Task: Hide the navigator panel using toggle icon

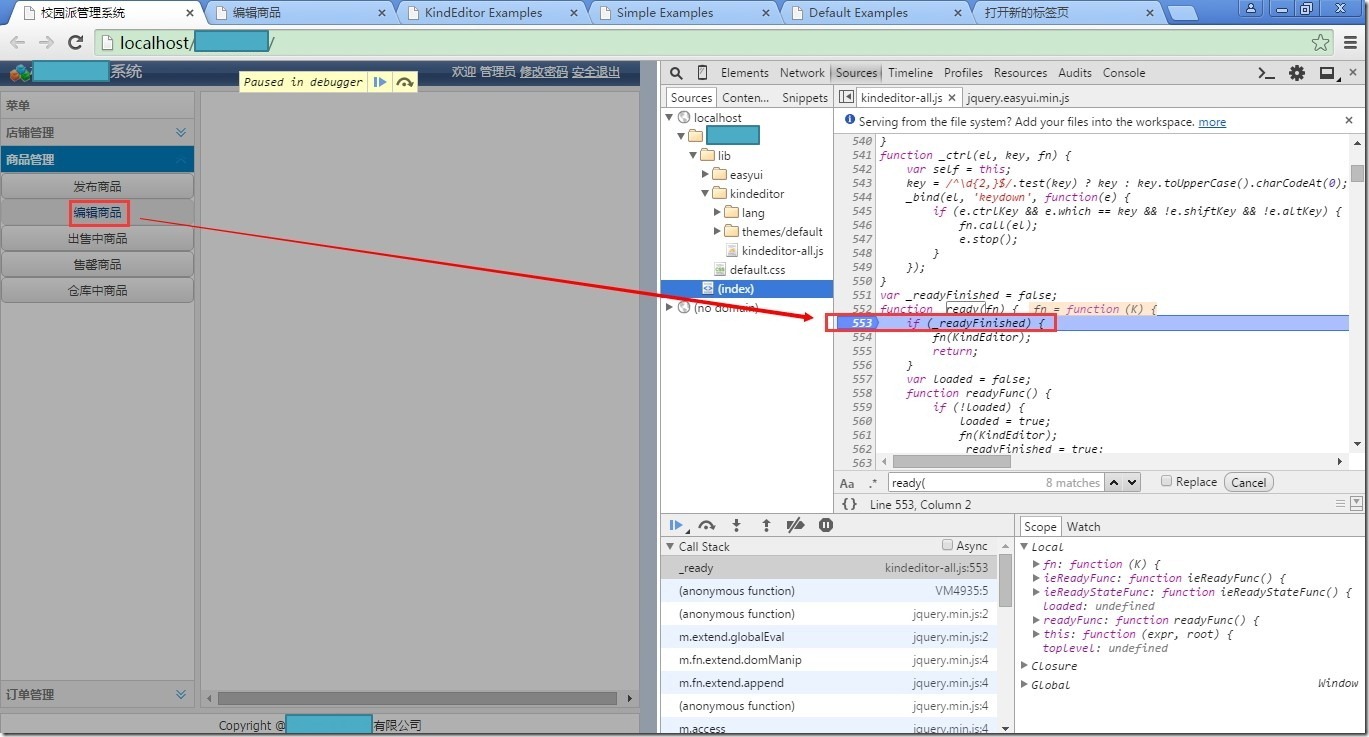Action: pos(846,97)
